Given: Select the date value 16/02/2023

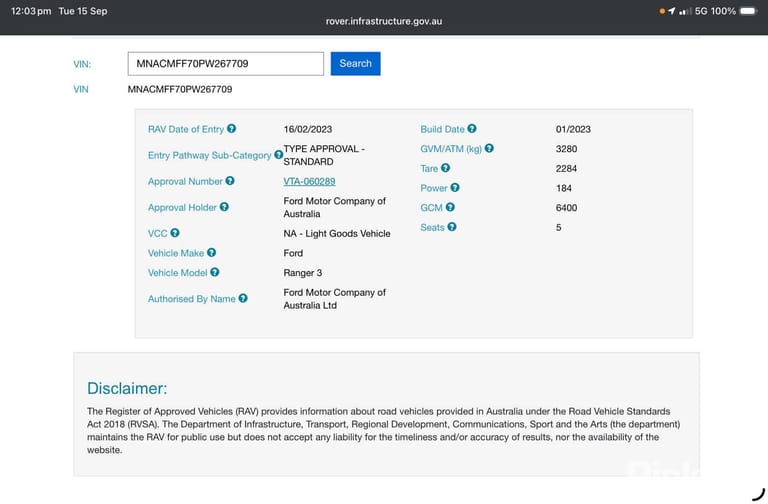Looking at the screenshot, I should (x=308, y=129).
